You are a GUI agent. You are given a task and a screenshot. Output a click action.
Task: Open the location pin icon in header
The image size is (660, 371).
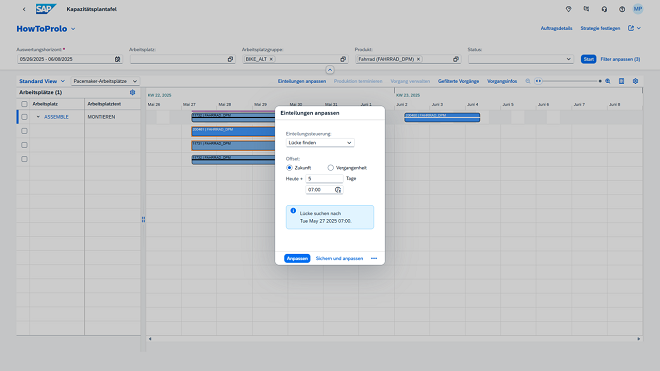click(568, 9)
